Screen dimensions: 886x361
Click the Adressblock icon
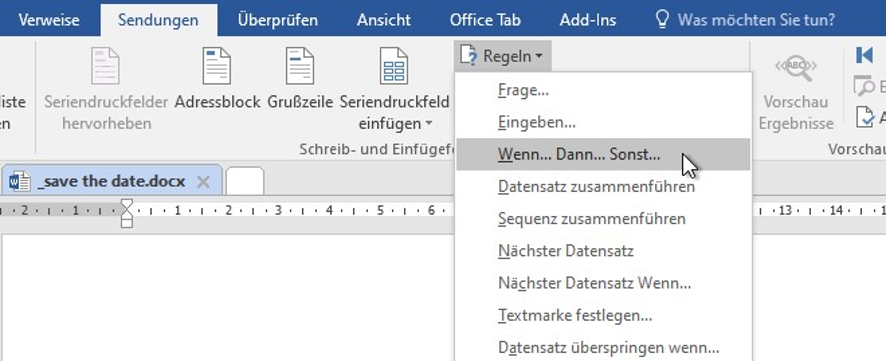click(x=217, y=66)
